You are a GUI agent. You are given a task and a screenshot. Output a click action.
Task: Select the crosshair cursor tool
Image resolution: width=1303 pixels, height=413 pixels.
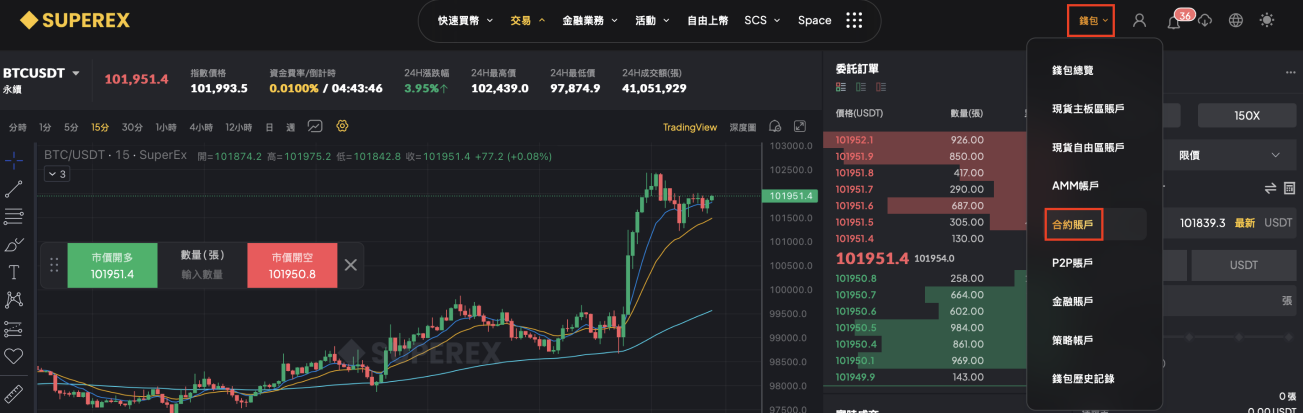[x=14, y=160]
